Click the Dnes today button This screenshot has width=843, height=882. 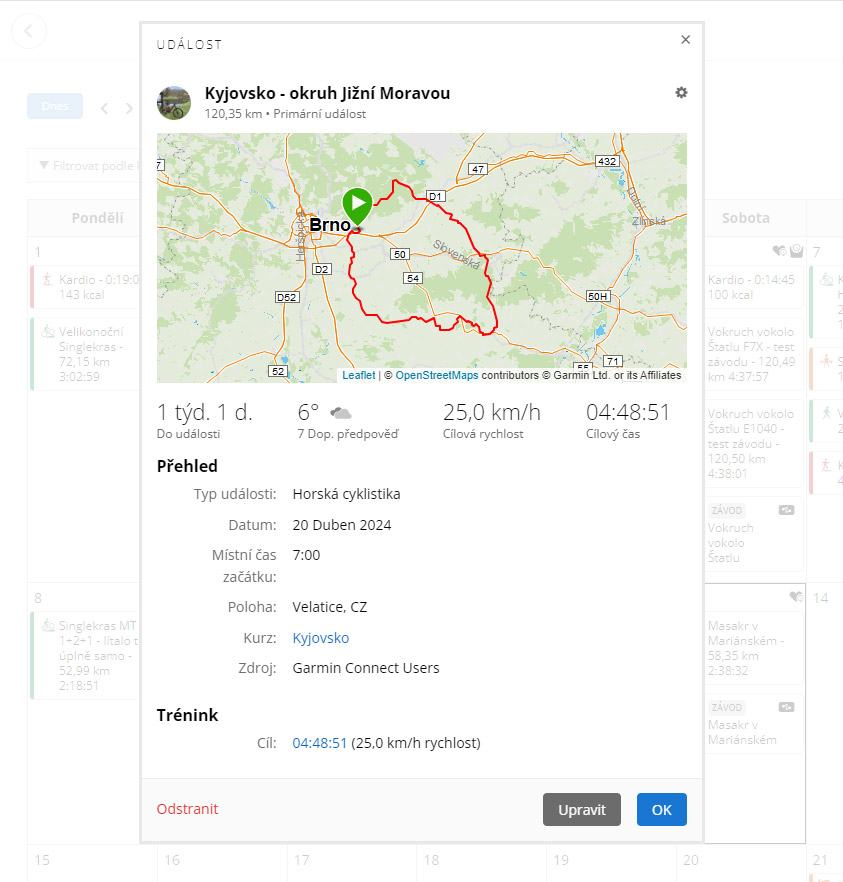tap(55, 106)
